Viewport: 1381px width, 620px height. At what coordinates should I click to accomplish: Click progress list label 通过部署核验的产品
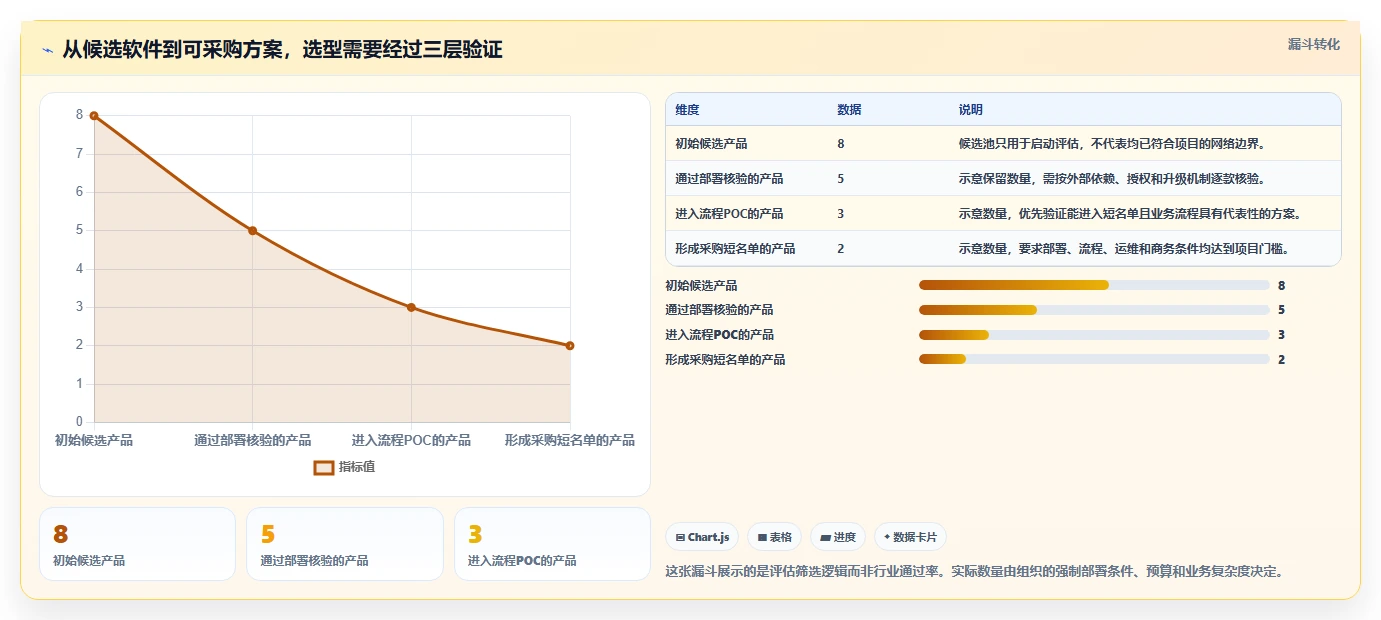(719, 310)
